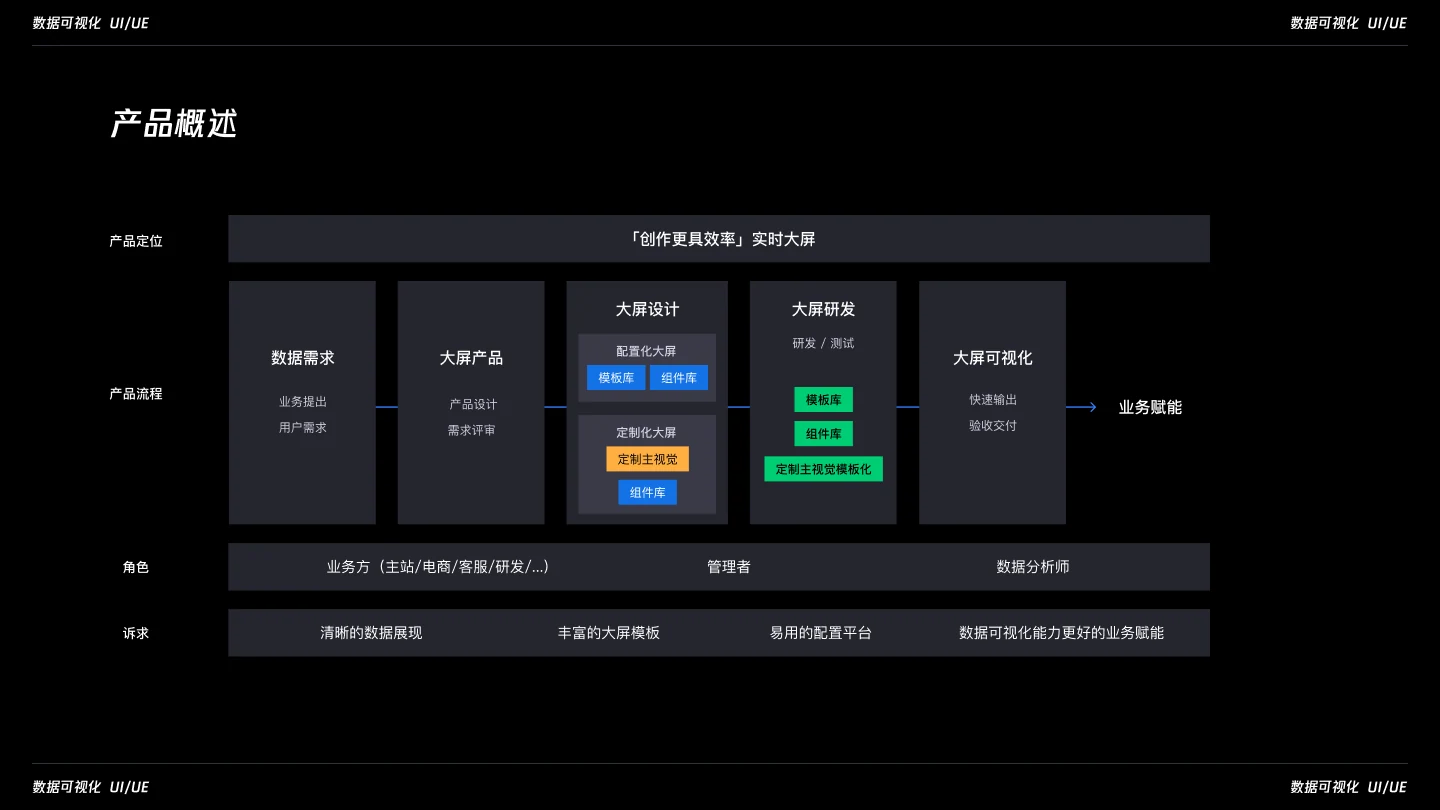
Task: Select the 研发 / 测试 text
Action: pyautogui.click(x=823, y=343)
